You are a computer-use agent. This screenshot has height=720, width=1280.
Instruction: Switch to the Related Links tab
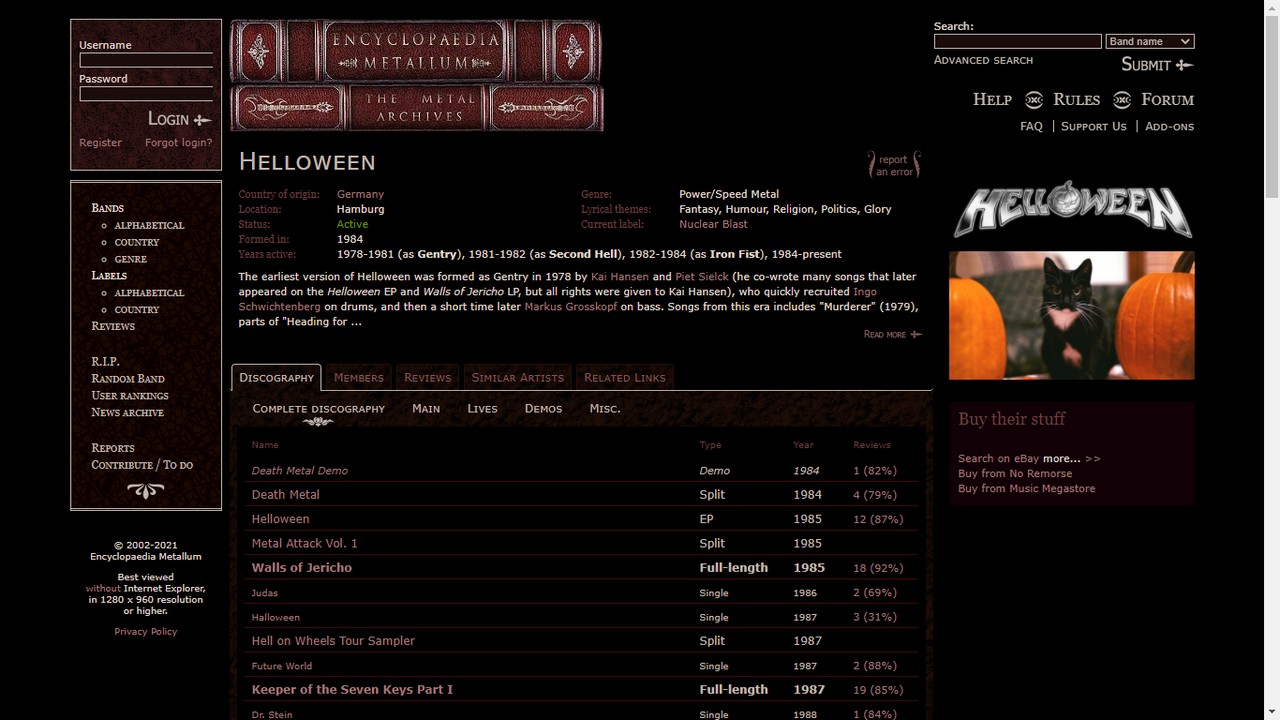(625, 377)
